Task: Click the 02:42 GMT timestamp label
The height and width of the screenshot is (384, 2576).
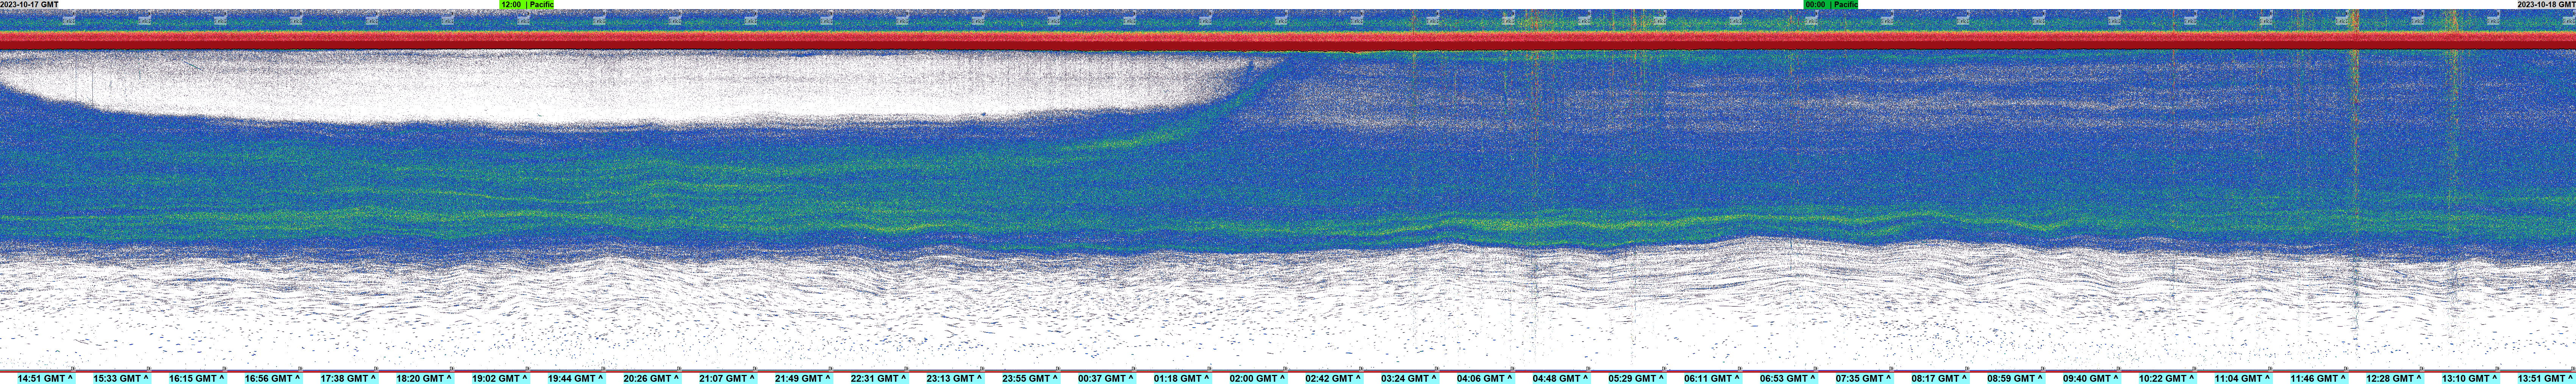Action: (x=1333, y=379)
